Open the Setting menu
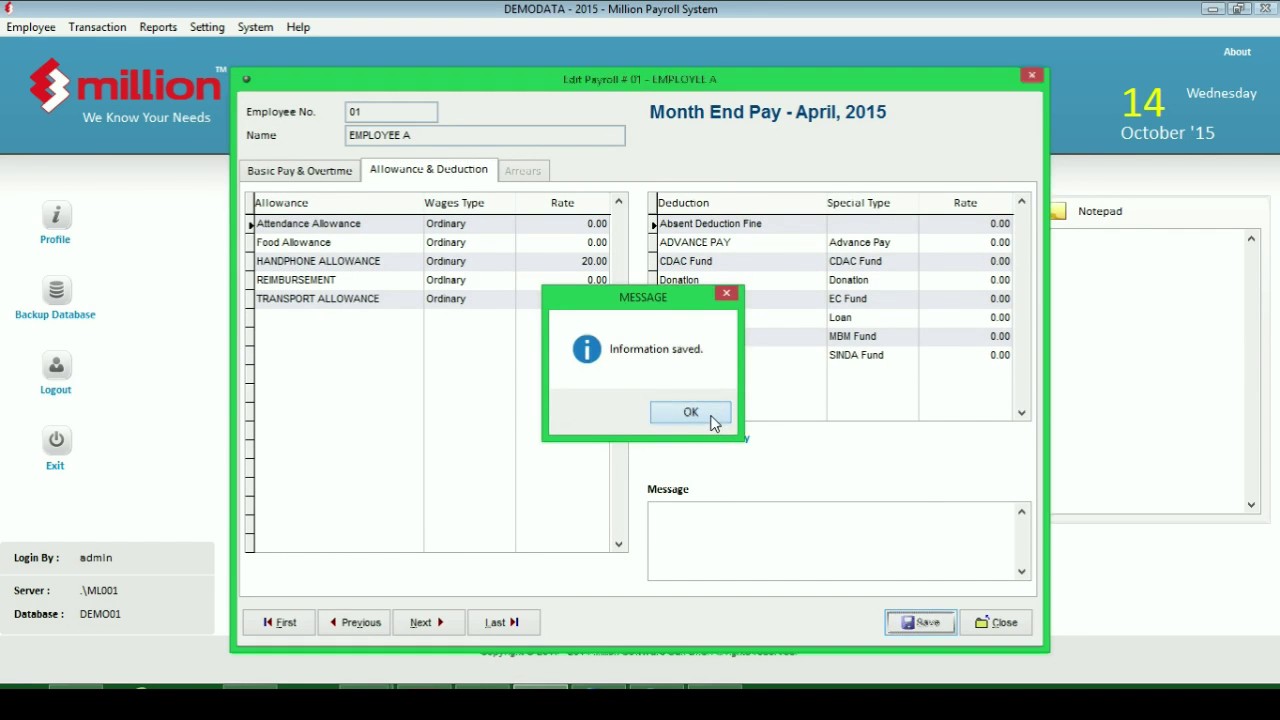This screenshot has width=1280, height=720. [207, 27]
